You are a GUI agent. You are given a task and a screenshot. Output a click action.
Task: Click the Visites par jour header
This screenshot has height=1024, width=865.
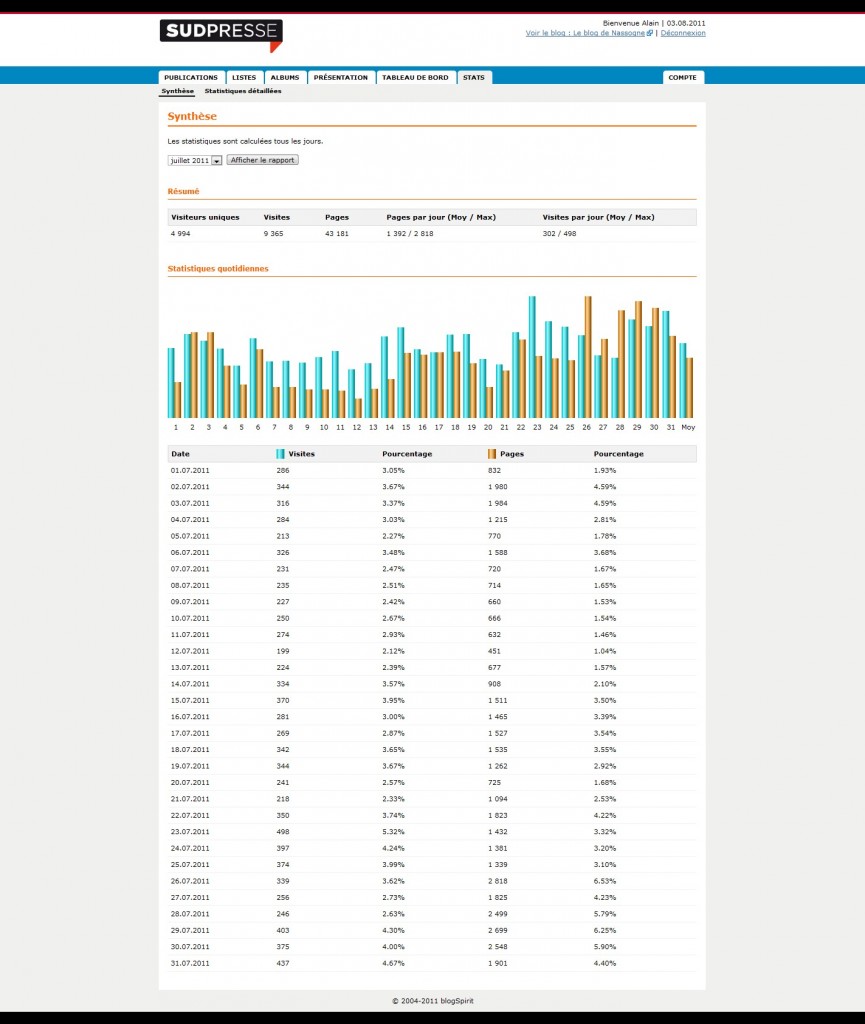pos(598,217)
